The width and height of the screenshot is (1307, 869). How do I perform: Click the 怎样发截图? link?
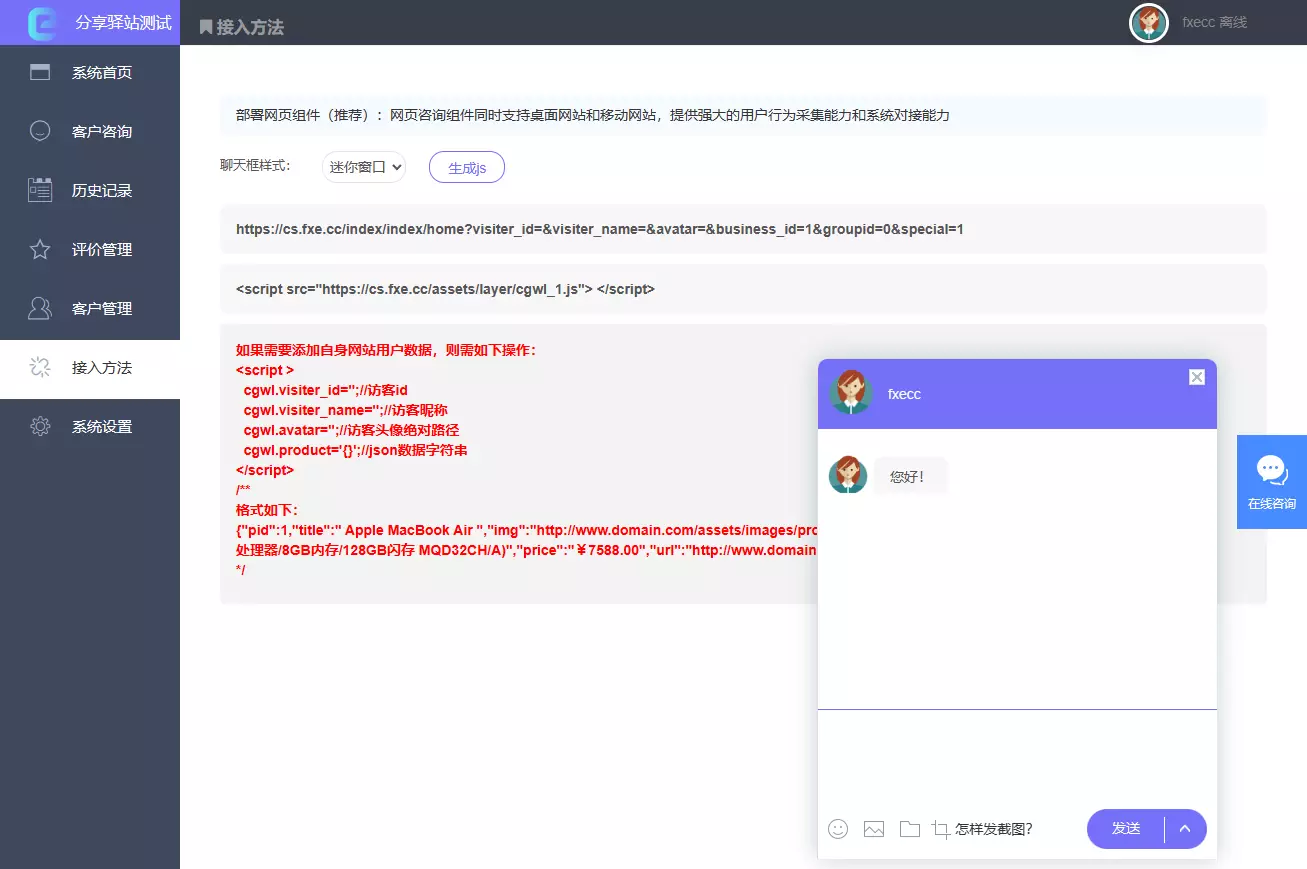click(993, 829)
